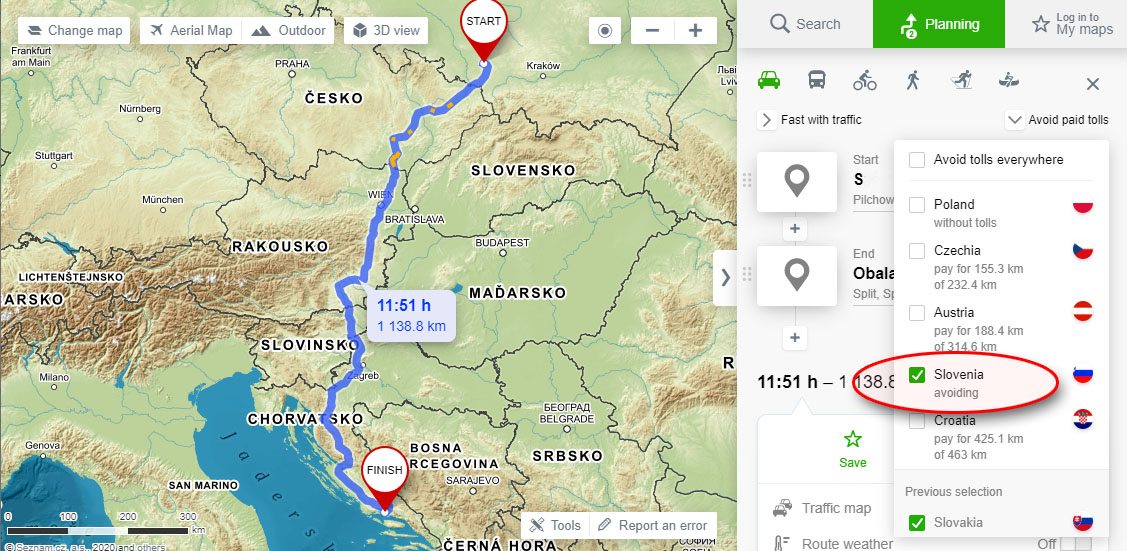Switch to the Search tab
This screenshot has height=551, width=1127.
point(805,24)
